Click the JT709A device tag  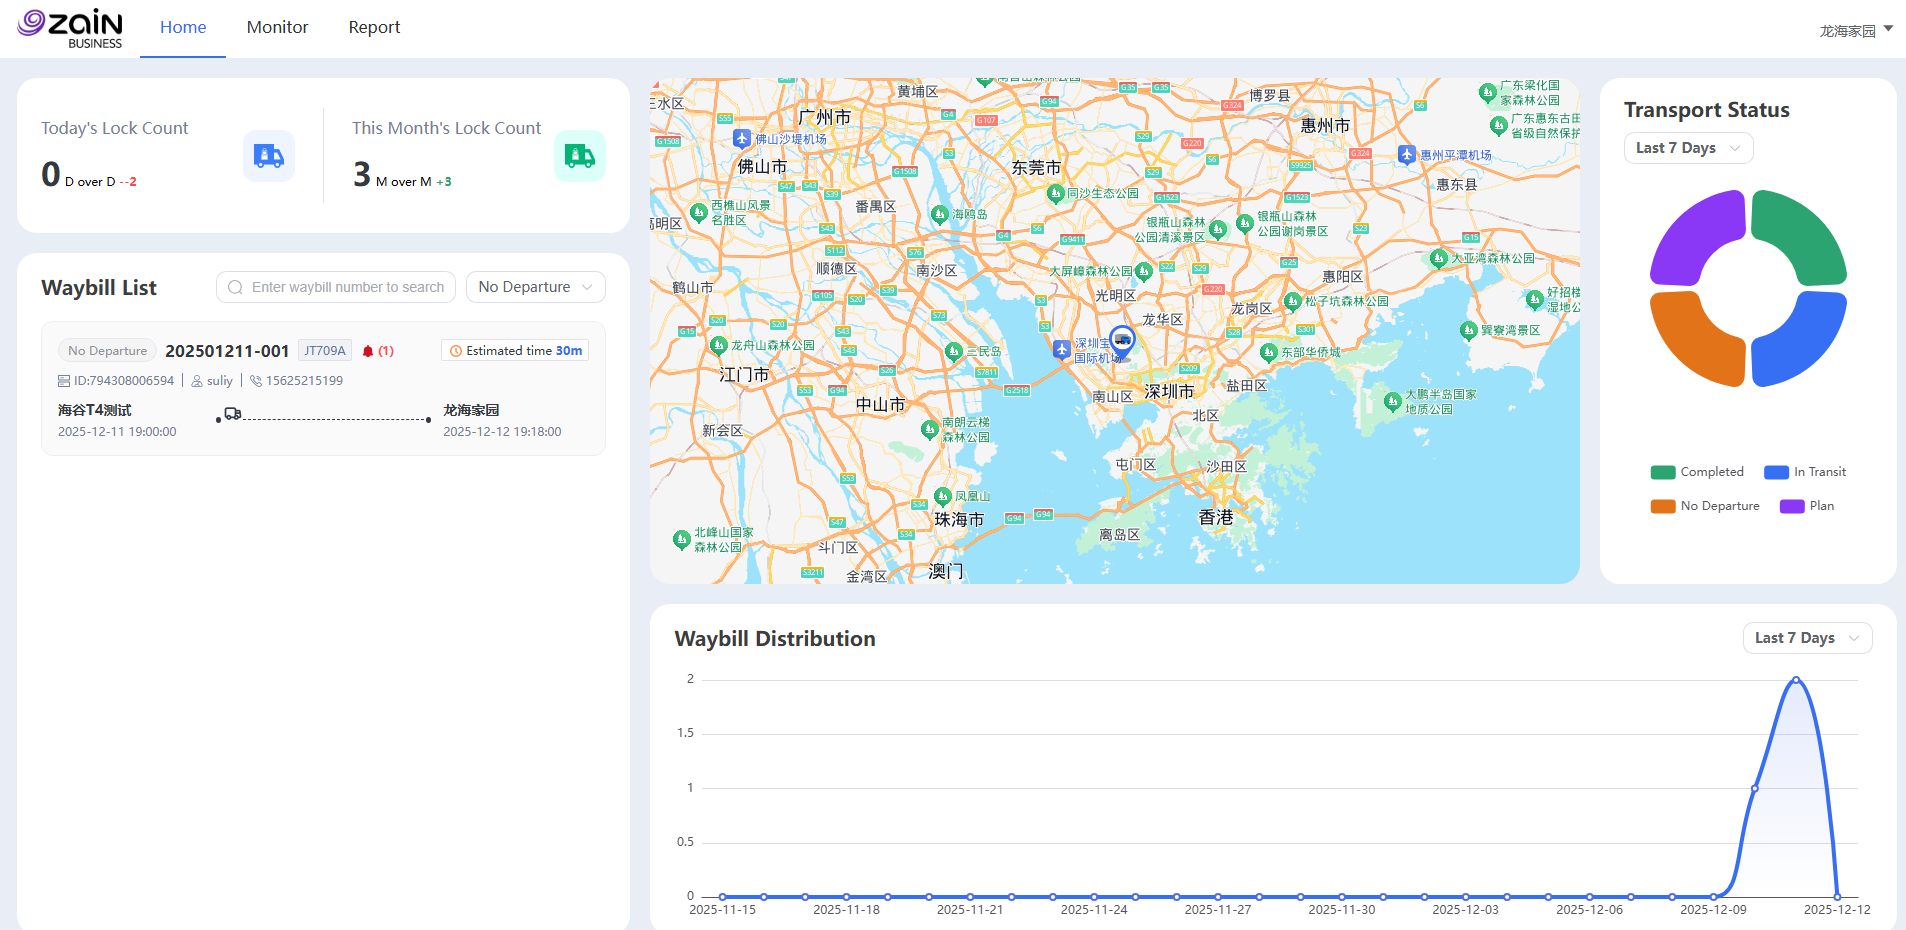324,351
